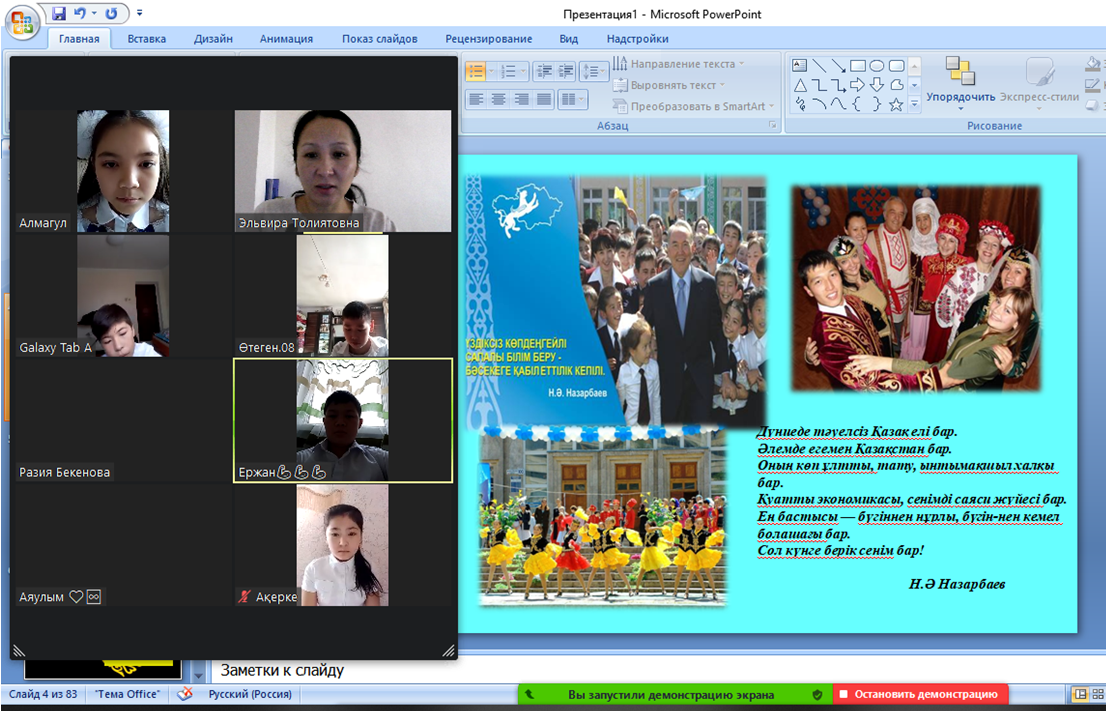Click Остановить демонстрацию button
1107x712 pixels.
920,694
